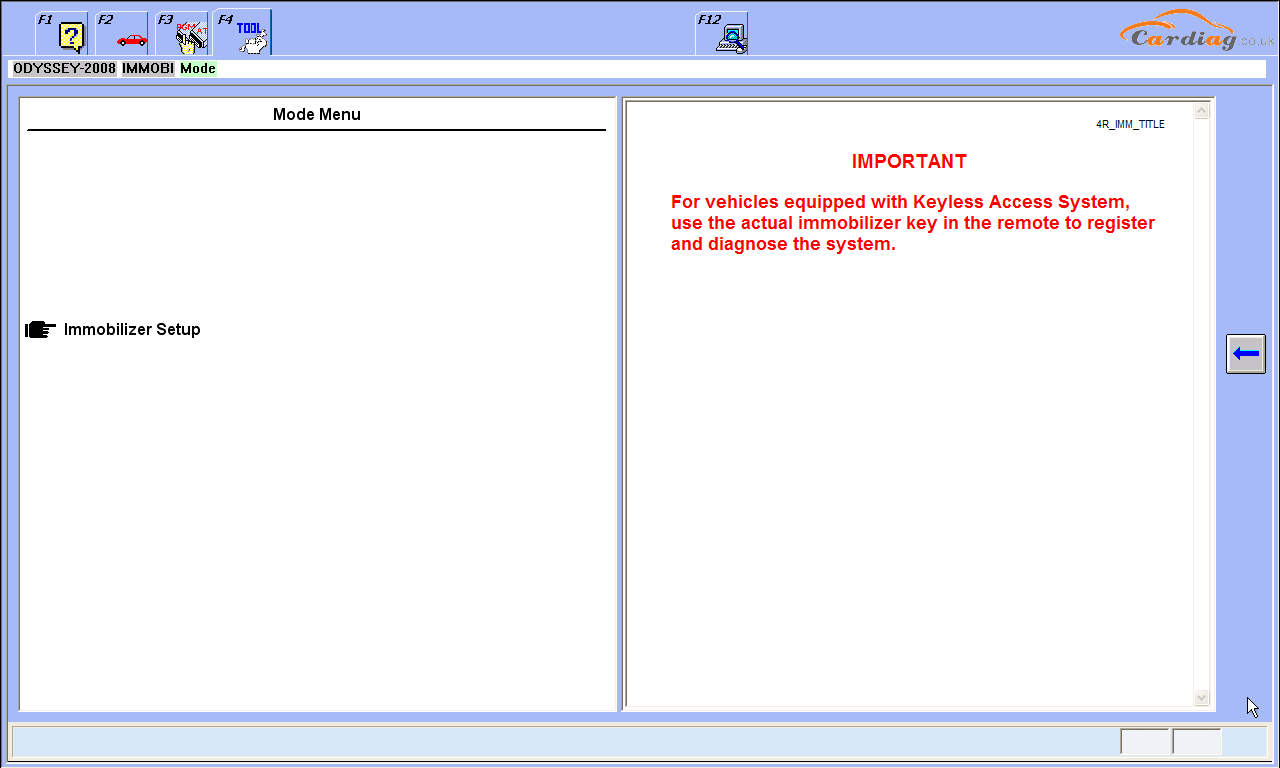Click the left status box at the bottom

point(1146,741)
